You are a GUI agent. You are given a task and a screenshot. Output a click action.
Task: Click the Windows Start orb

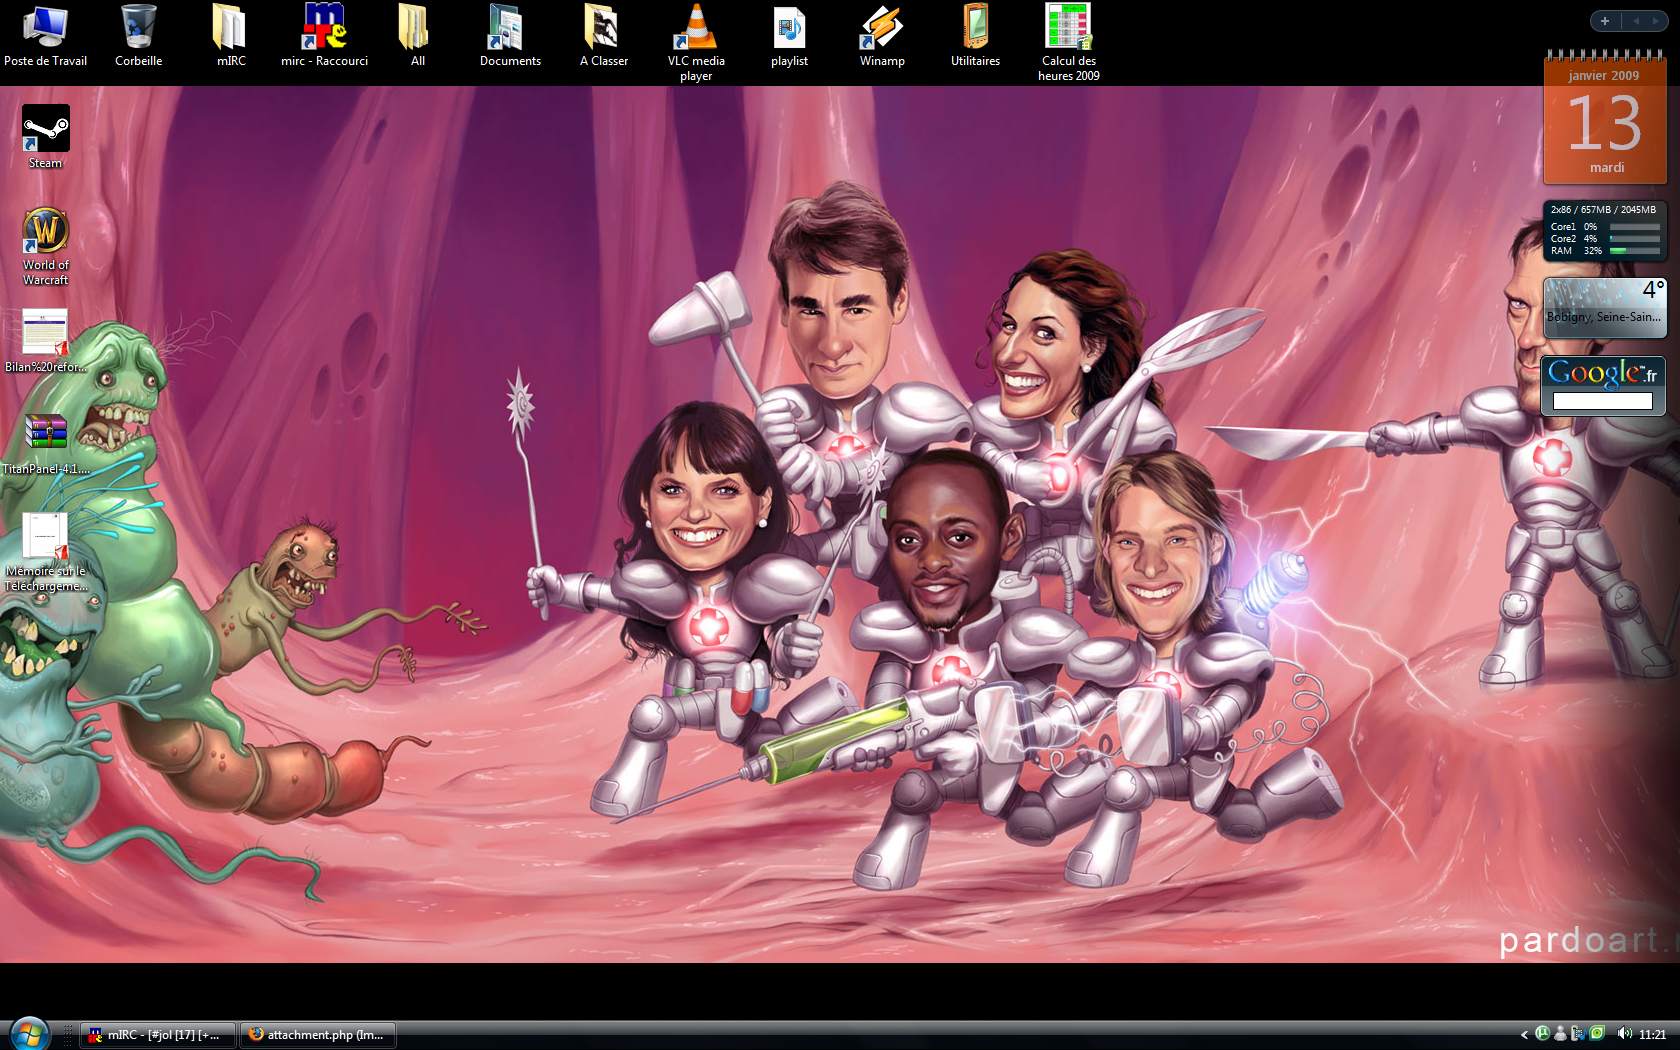pos(28,1034)
